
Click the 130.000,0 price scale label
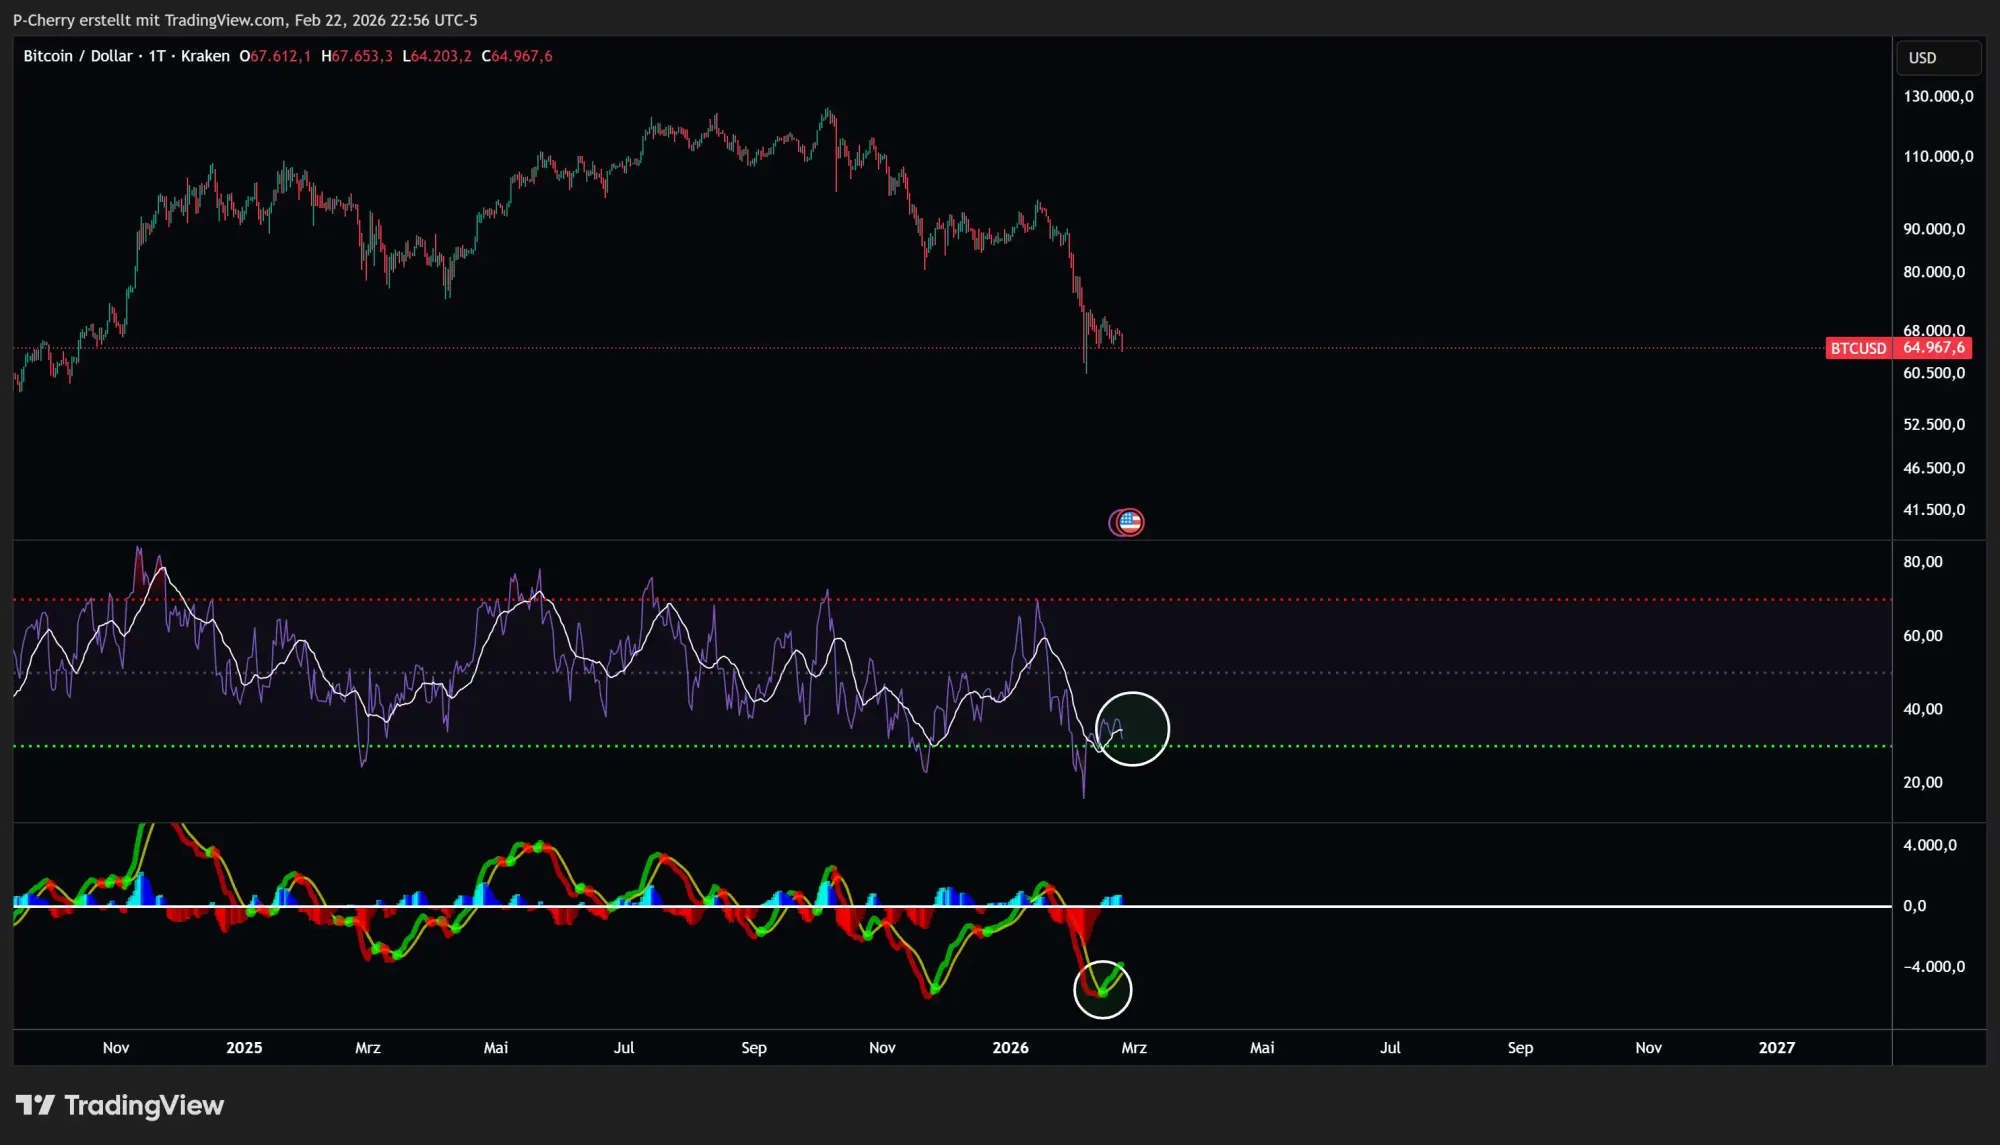click(x=1938, y=96)
